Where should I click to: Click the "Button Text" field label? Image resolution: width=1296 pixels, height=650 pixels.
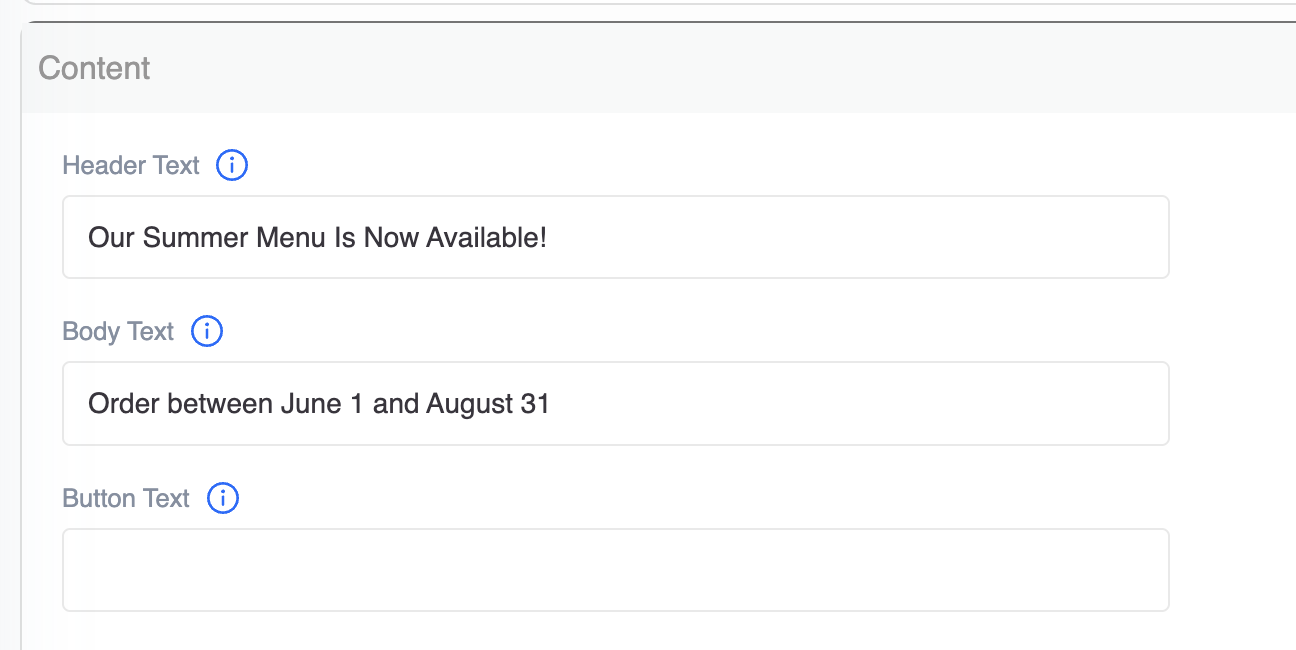(126, 498)
